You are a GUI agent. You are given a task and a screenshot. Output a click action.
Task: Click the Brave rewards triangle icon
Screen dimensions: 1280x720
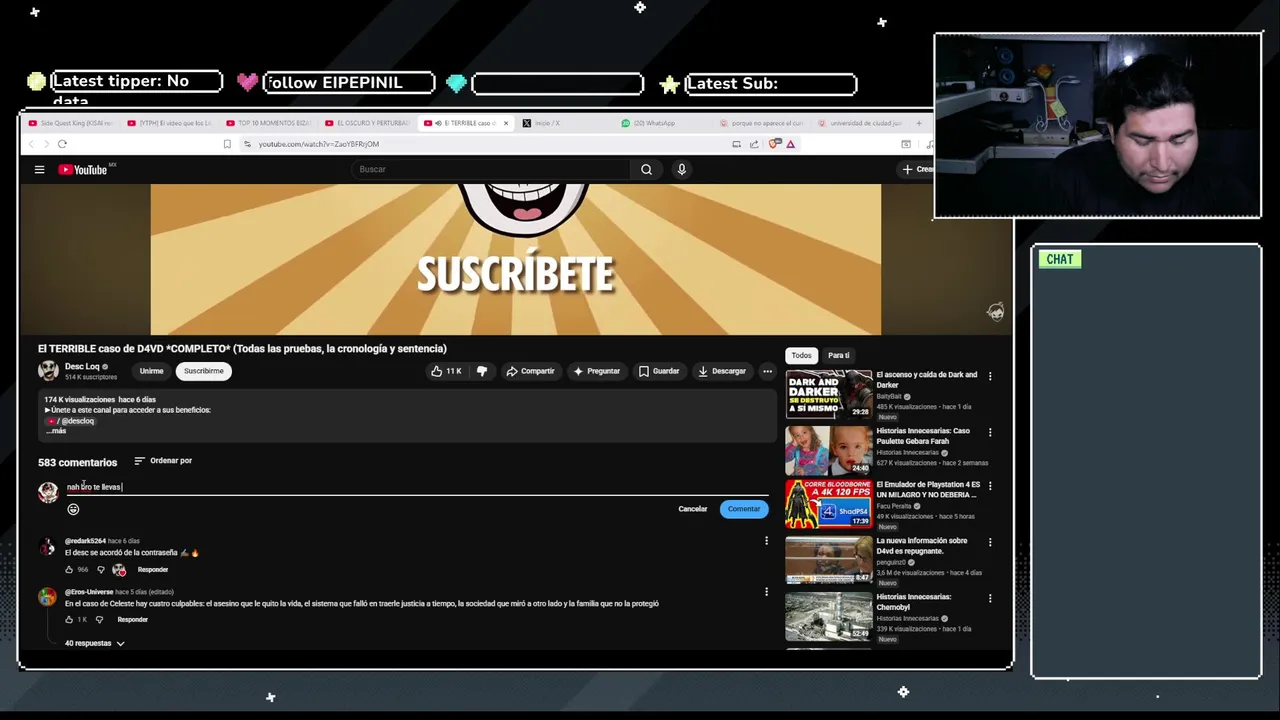click(790, 144)
